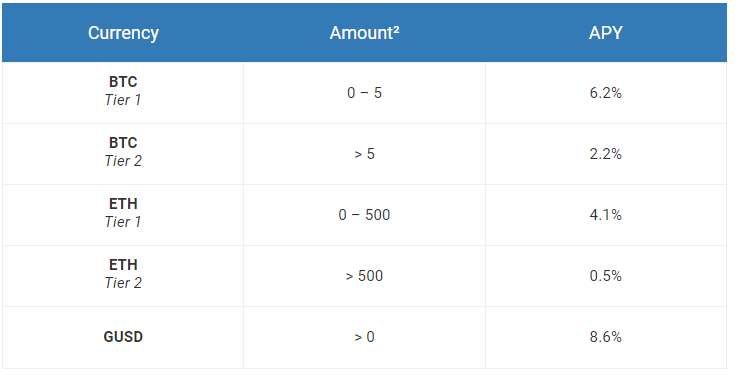
Task: Select the ETH Tier 1 currency cell
Action: 123,215
